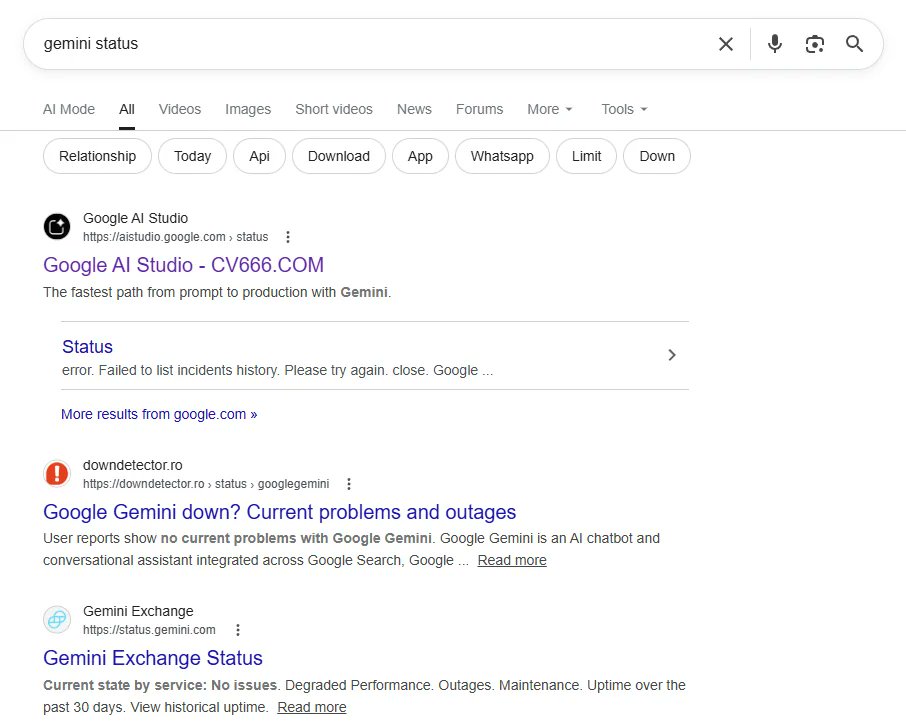Open the More search categories dropdown
The image size is (906, 727).
pos(549,109)
